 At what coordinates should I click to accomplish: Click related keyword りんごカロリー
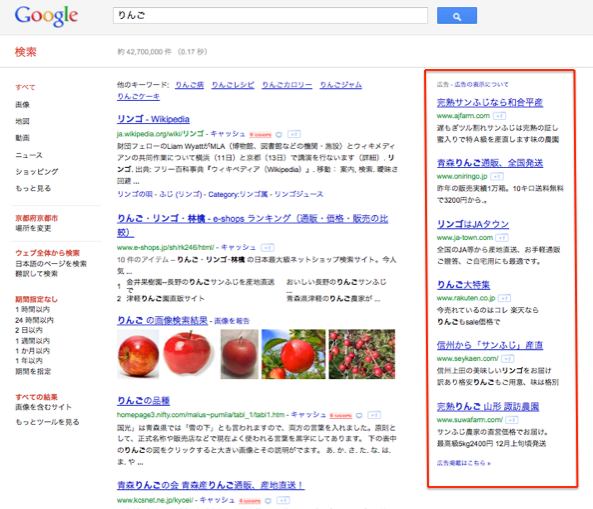[x=287, y=85]
